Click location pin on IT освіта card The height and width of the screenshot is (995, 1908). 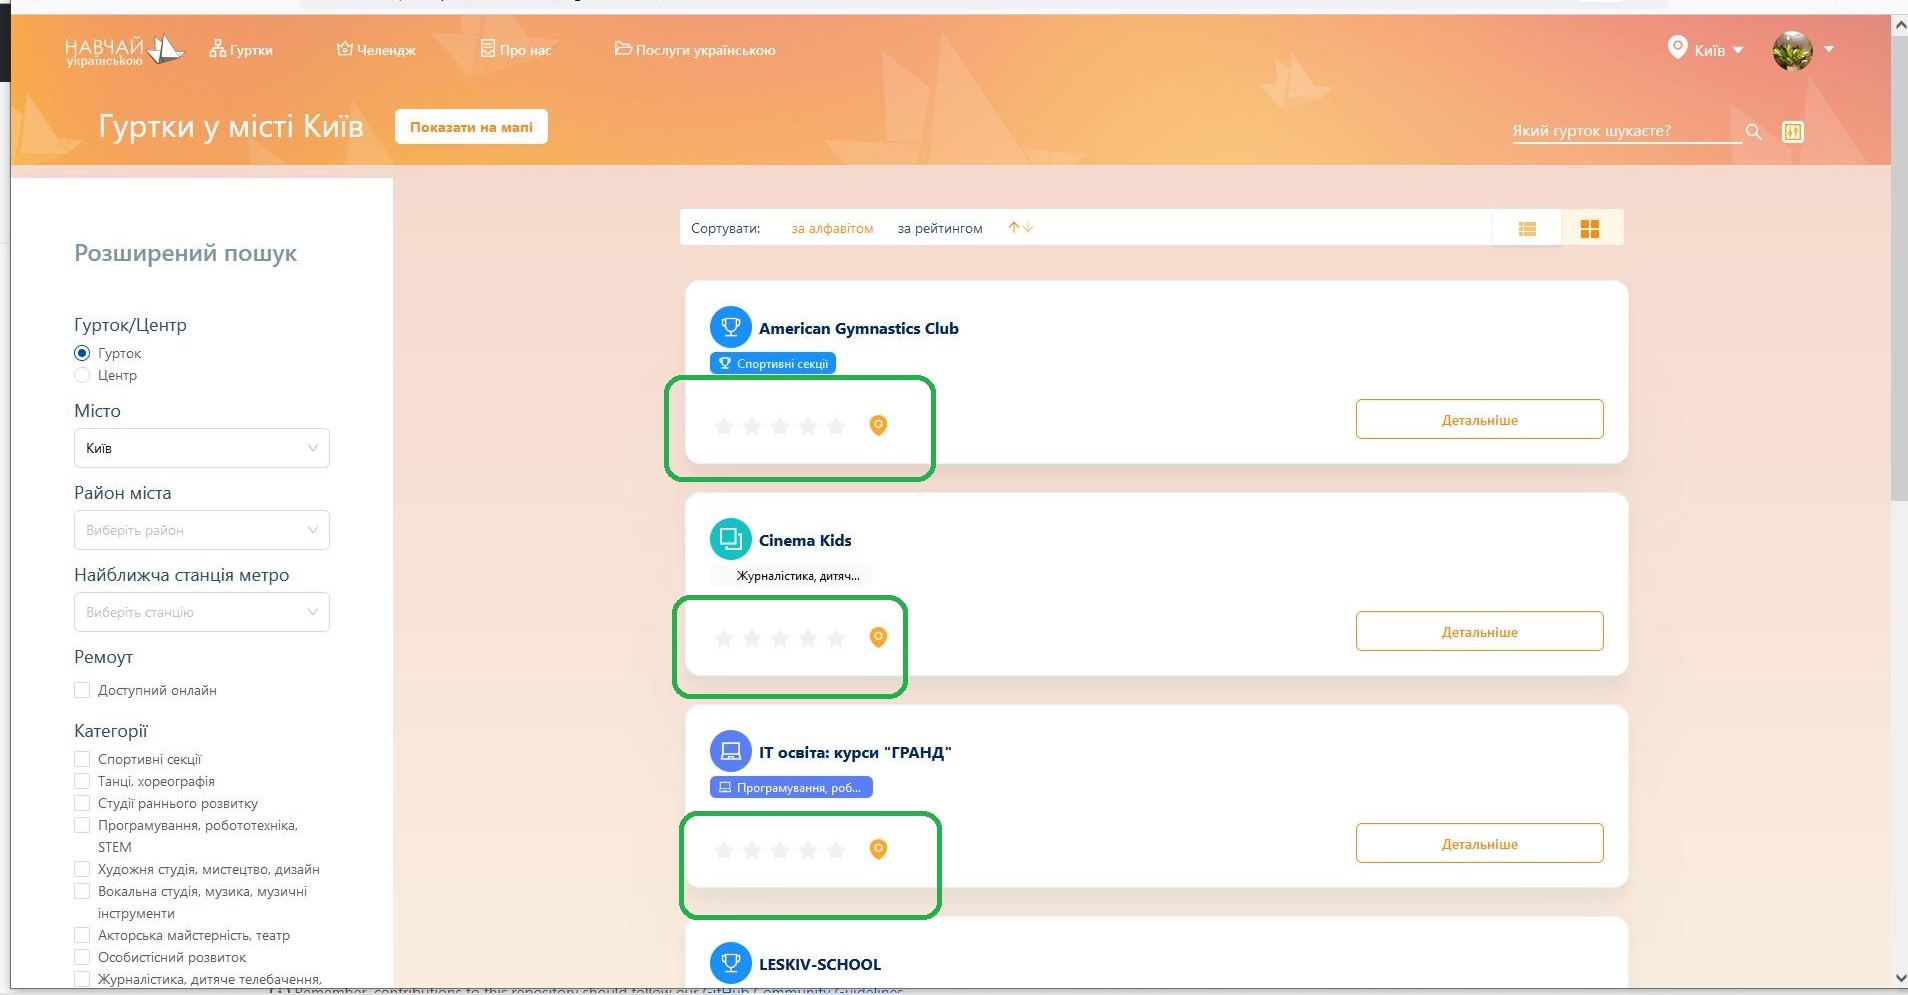coord(878,850)
